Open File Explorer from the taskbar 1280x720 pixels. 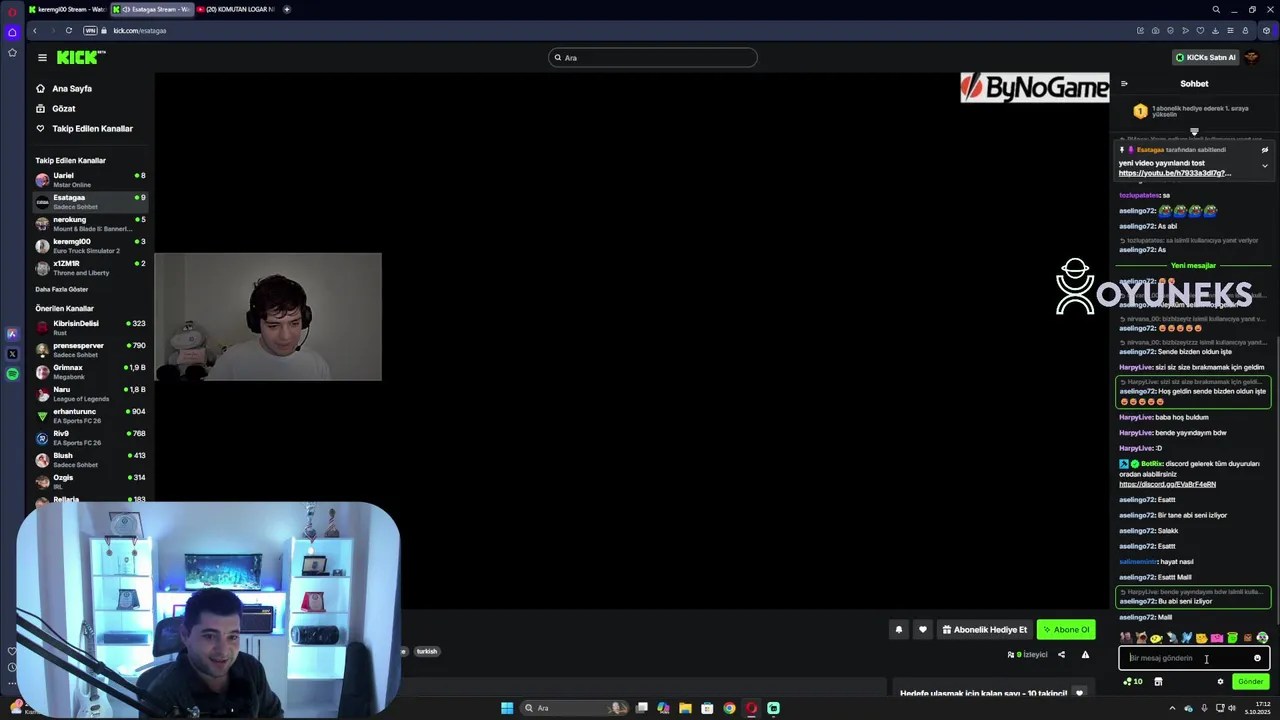pyautogui.click(x=685, y=708)
